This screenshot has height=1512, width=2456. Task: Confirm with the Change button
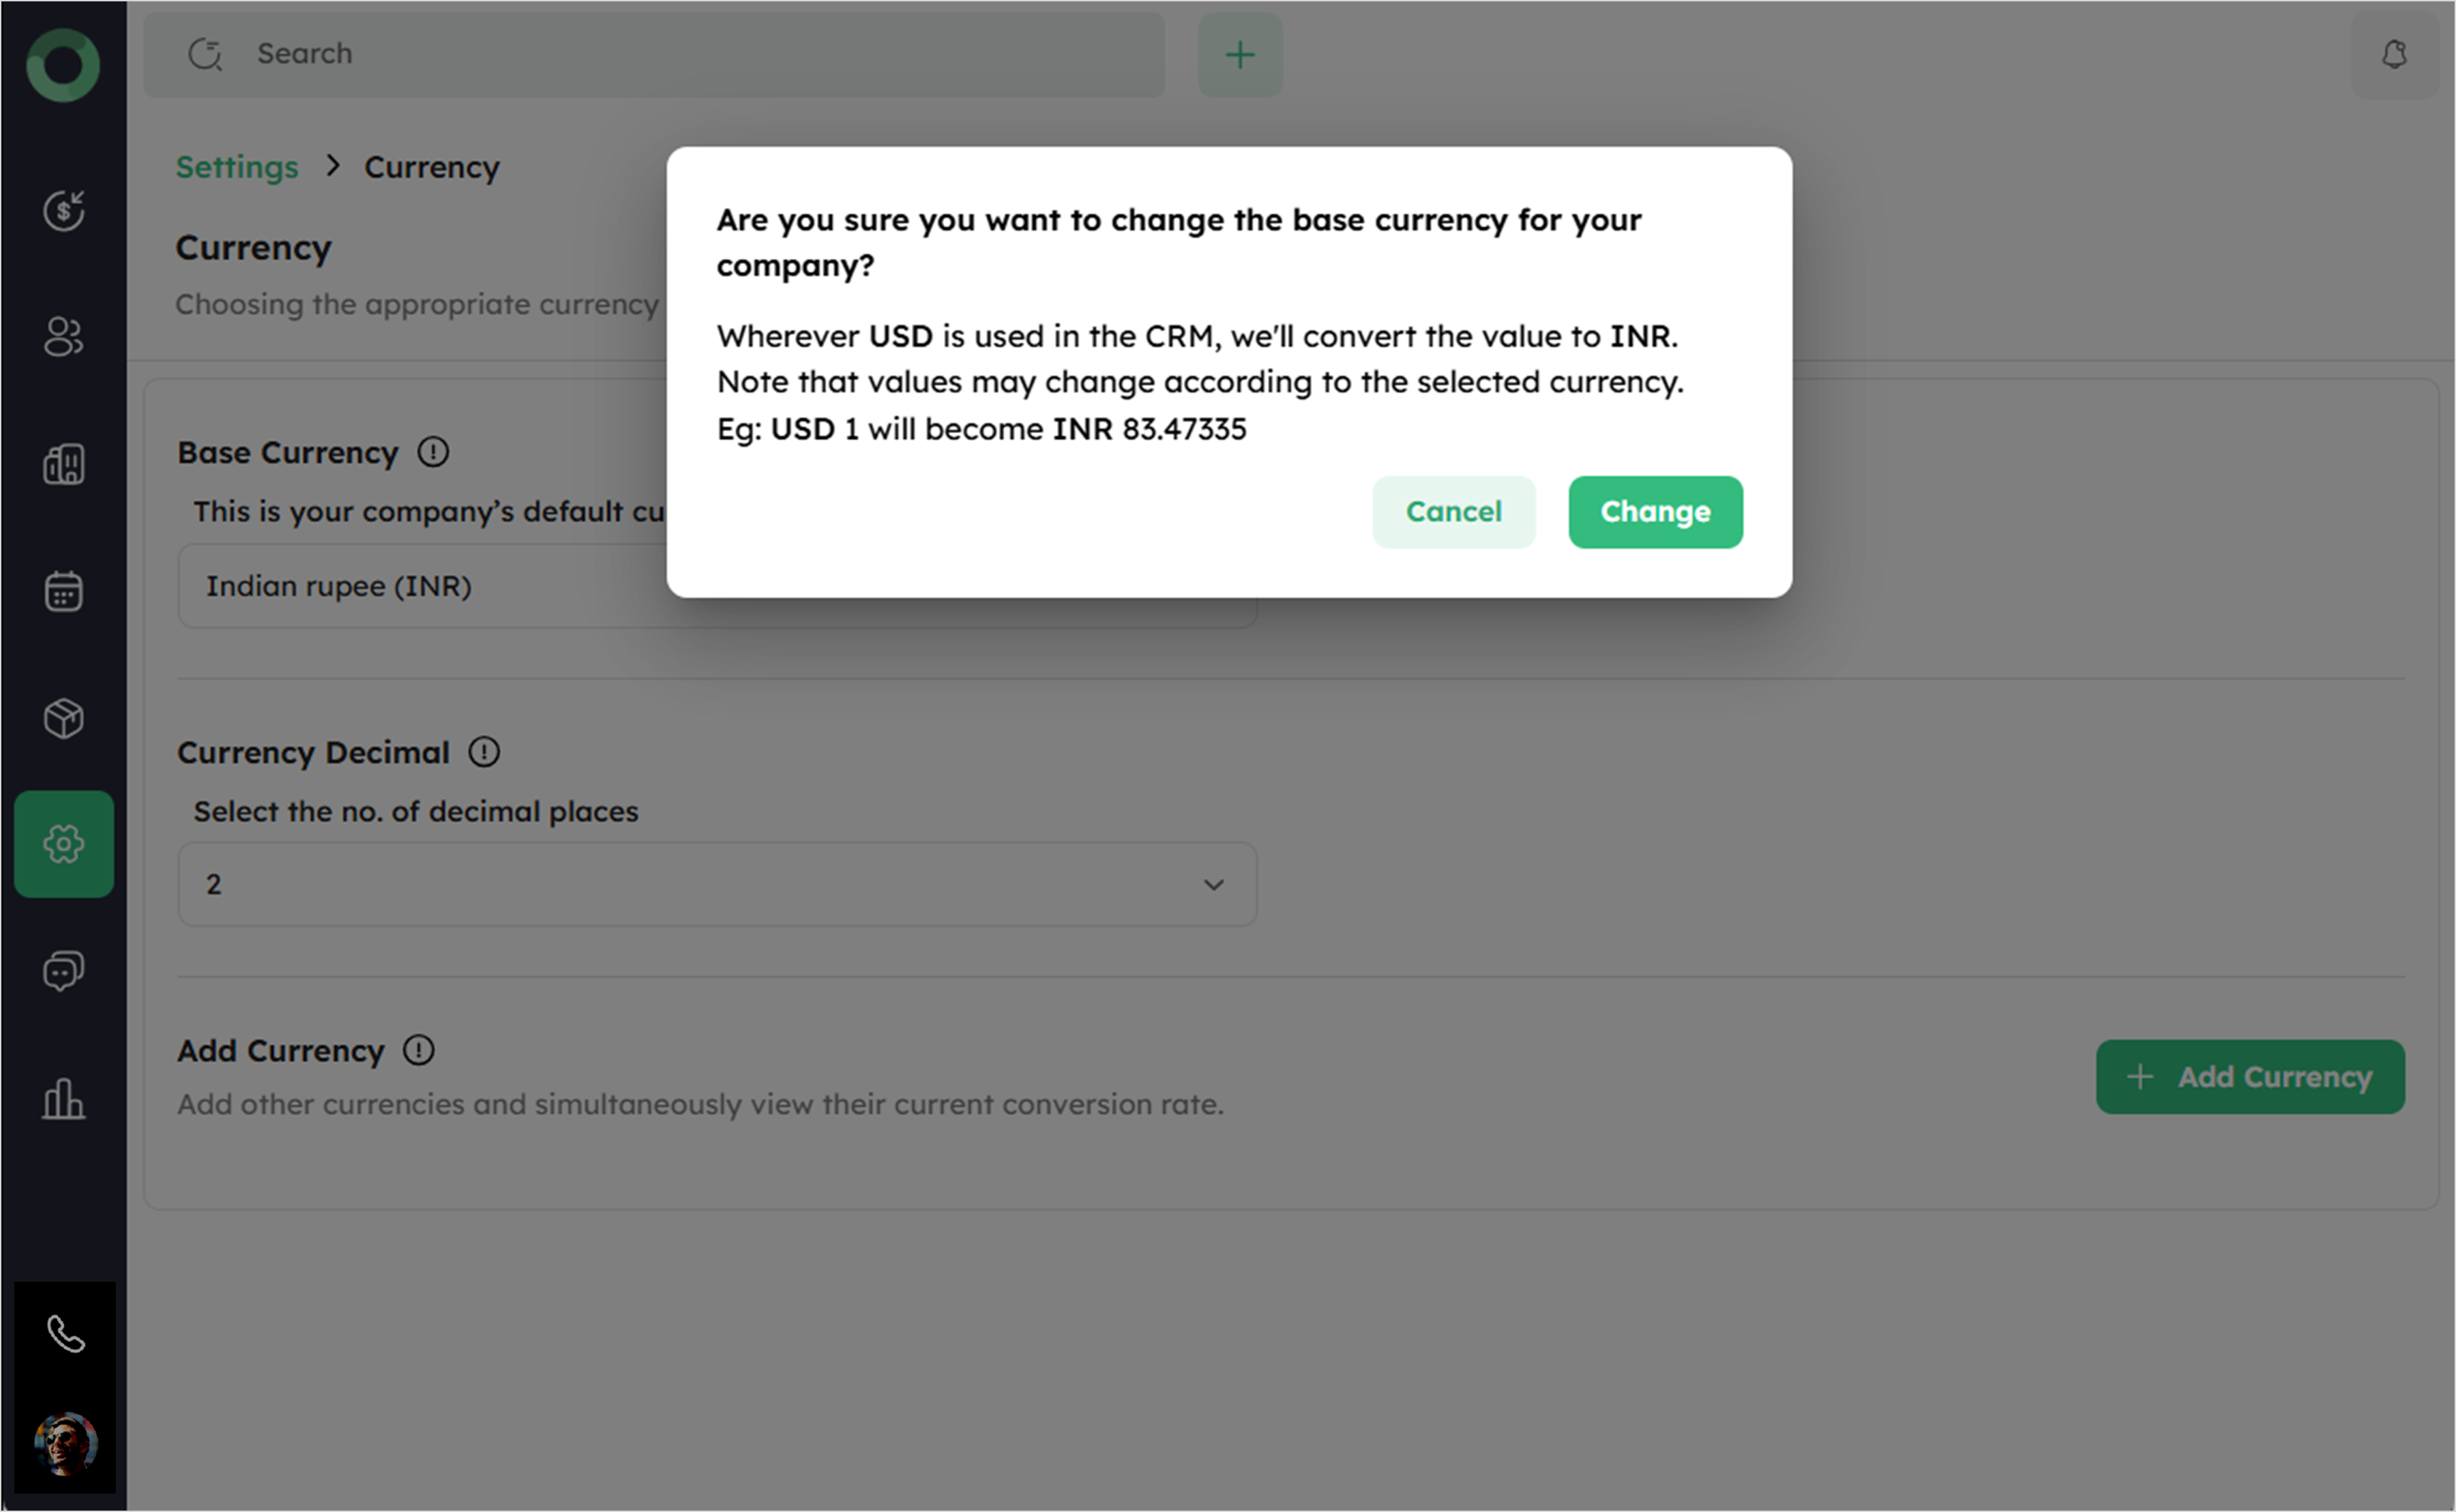[1655, 512]
